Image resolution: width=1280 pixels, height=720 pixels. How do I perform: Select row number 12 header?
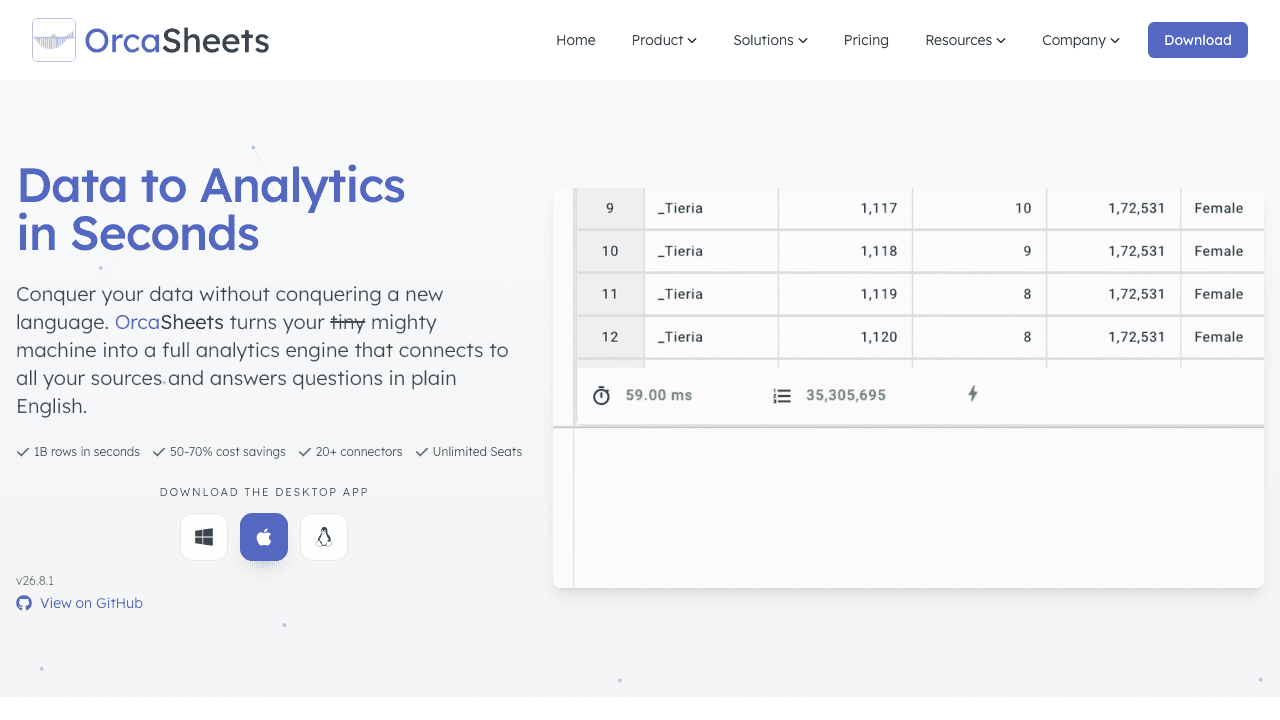[x=610, y=337]
